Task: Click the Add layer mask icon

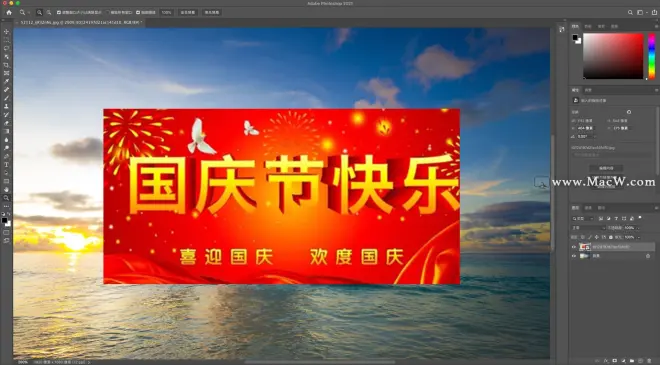Action: [615, 361]
